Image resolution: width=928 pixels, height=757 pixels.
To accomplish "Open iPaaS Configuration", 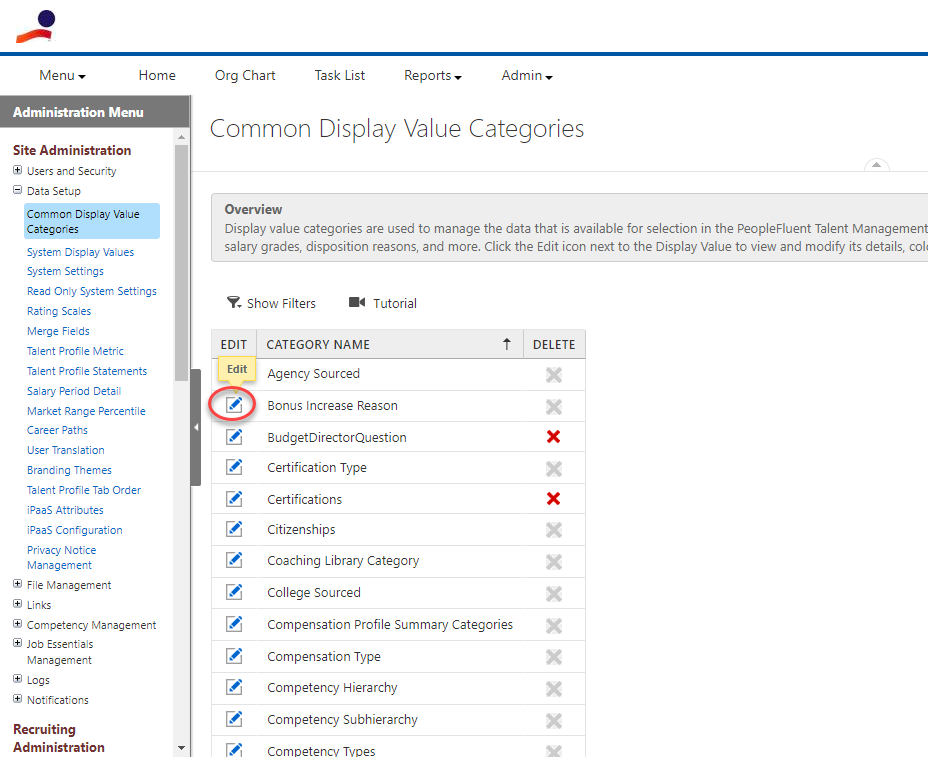I will [x=75, y=530].
